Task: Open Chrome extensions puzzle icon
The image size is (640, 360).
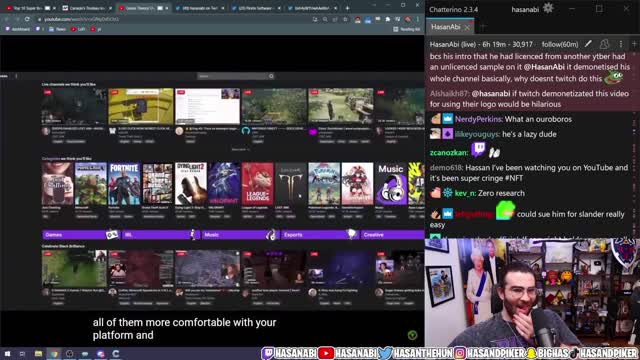Action: tap(388, 19)
